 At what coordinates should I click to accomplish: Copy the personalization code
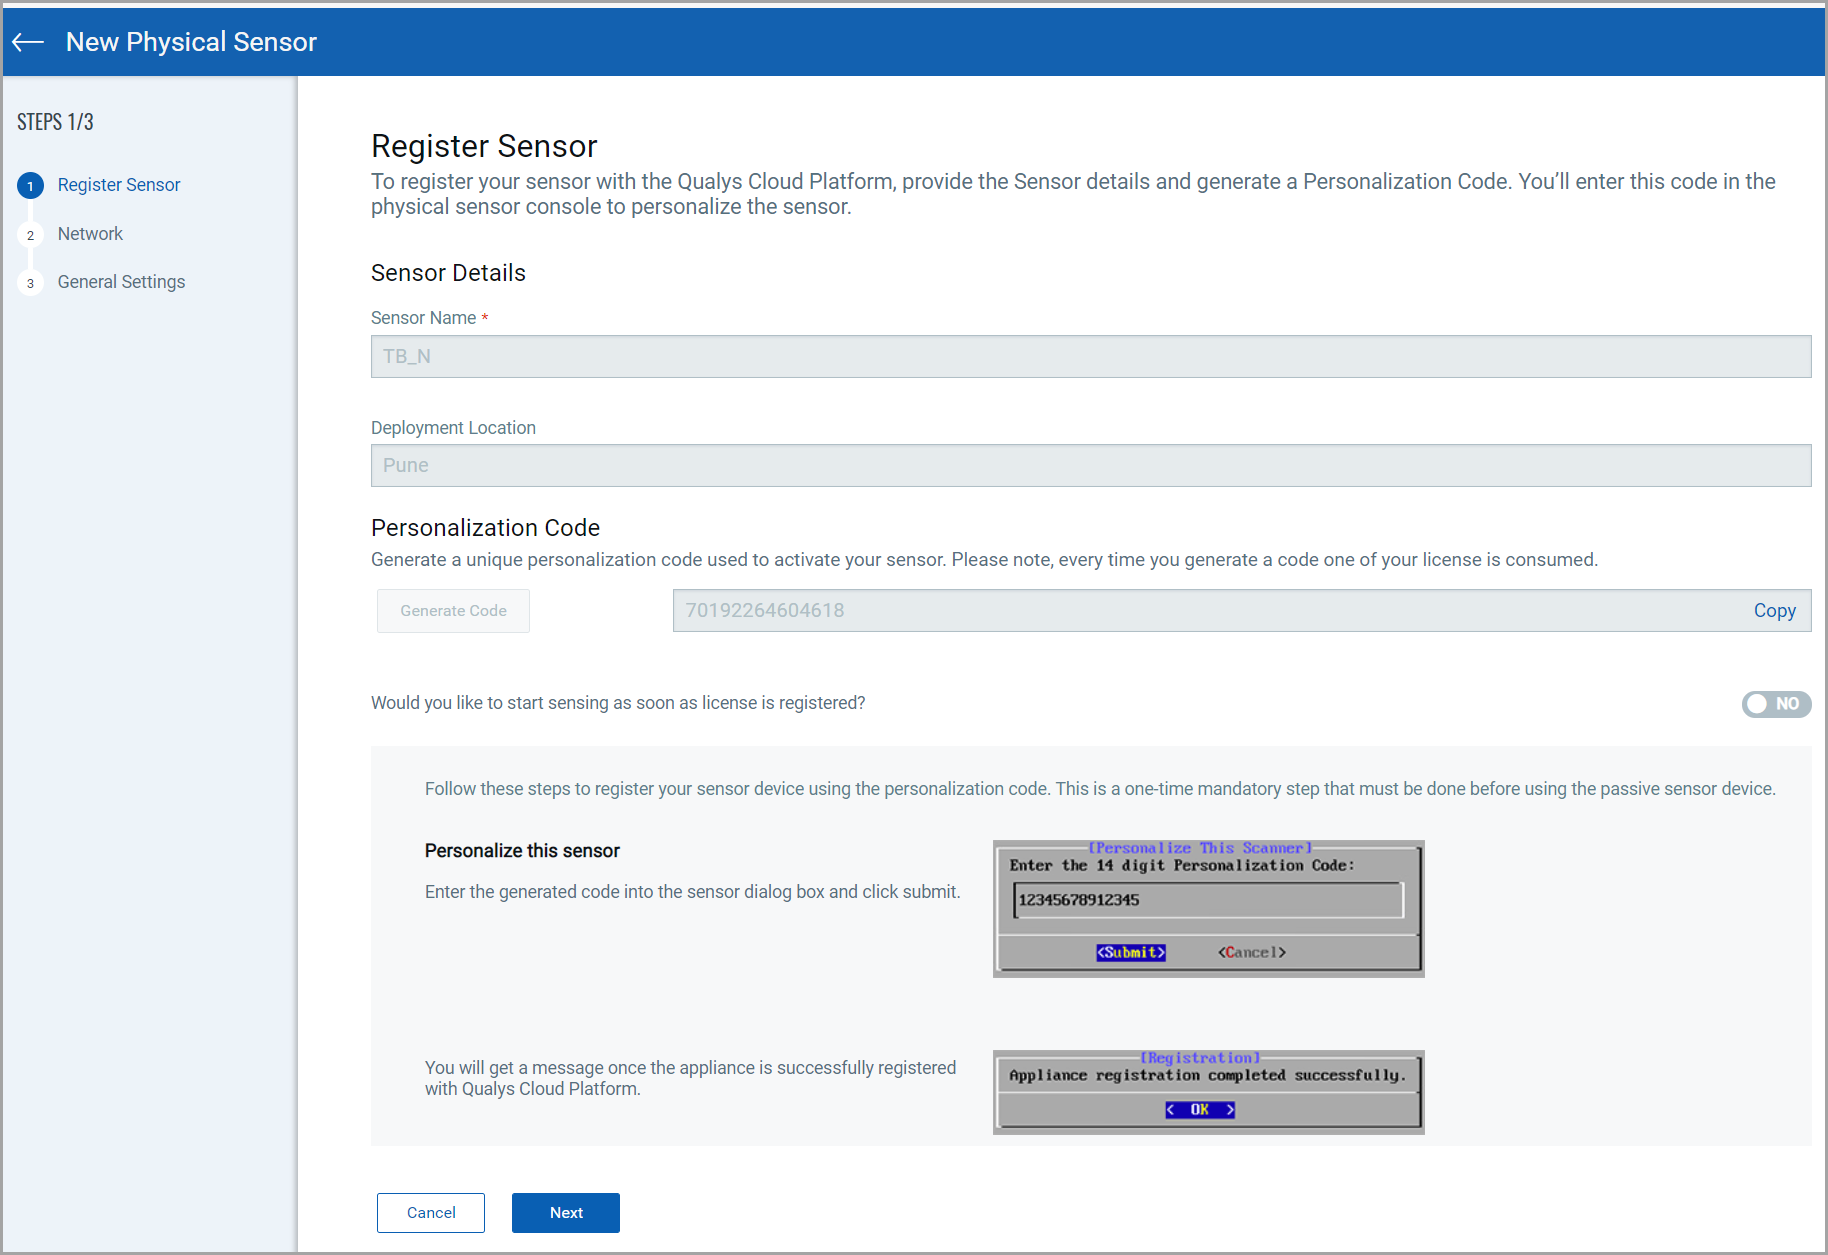tap(1774, 610)
